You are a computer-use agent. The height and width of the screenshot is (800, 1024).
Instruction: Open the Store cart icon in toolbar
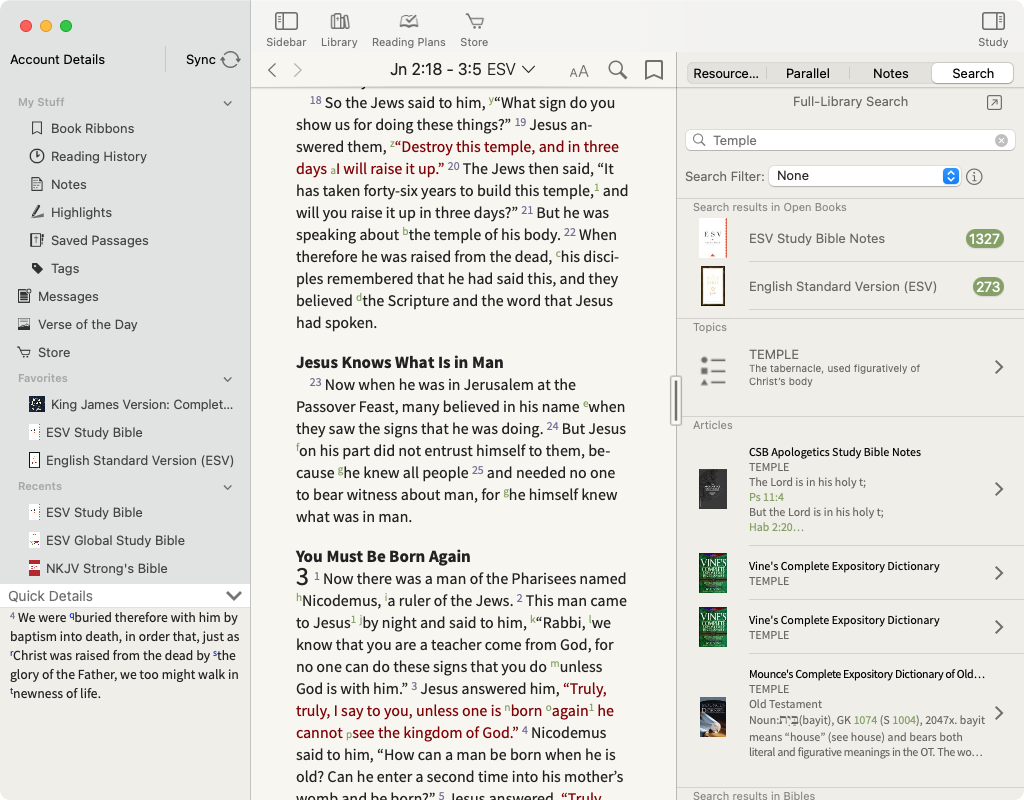click(474, 22)
